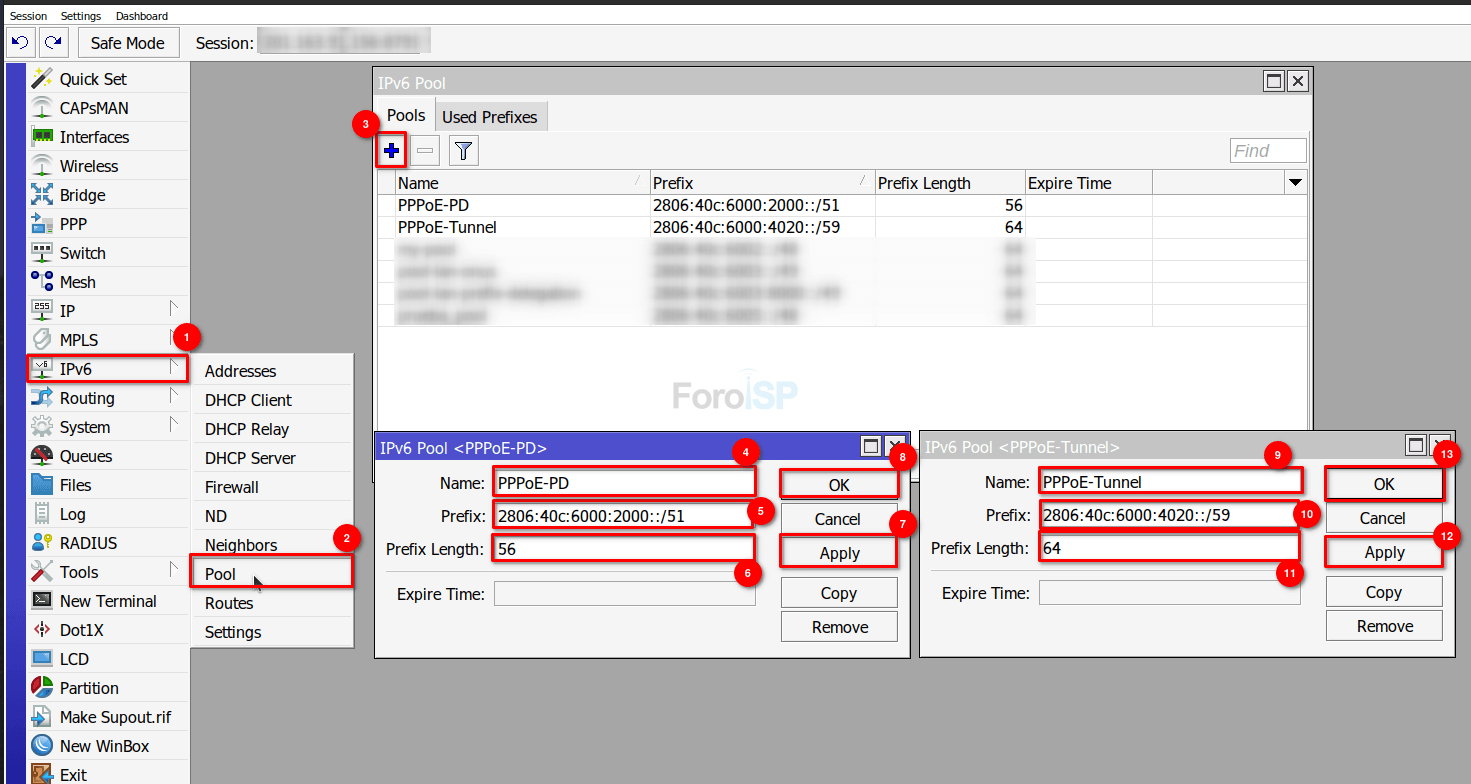
Task: Click Apply in PPPoE-PD dialog
Action: pyautogui.click(x=838, y=553)
